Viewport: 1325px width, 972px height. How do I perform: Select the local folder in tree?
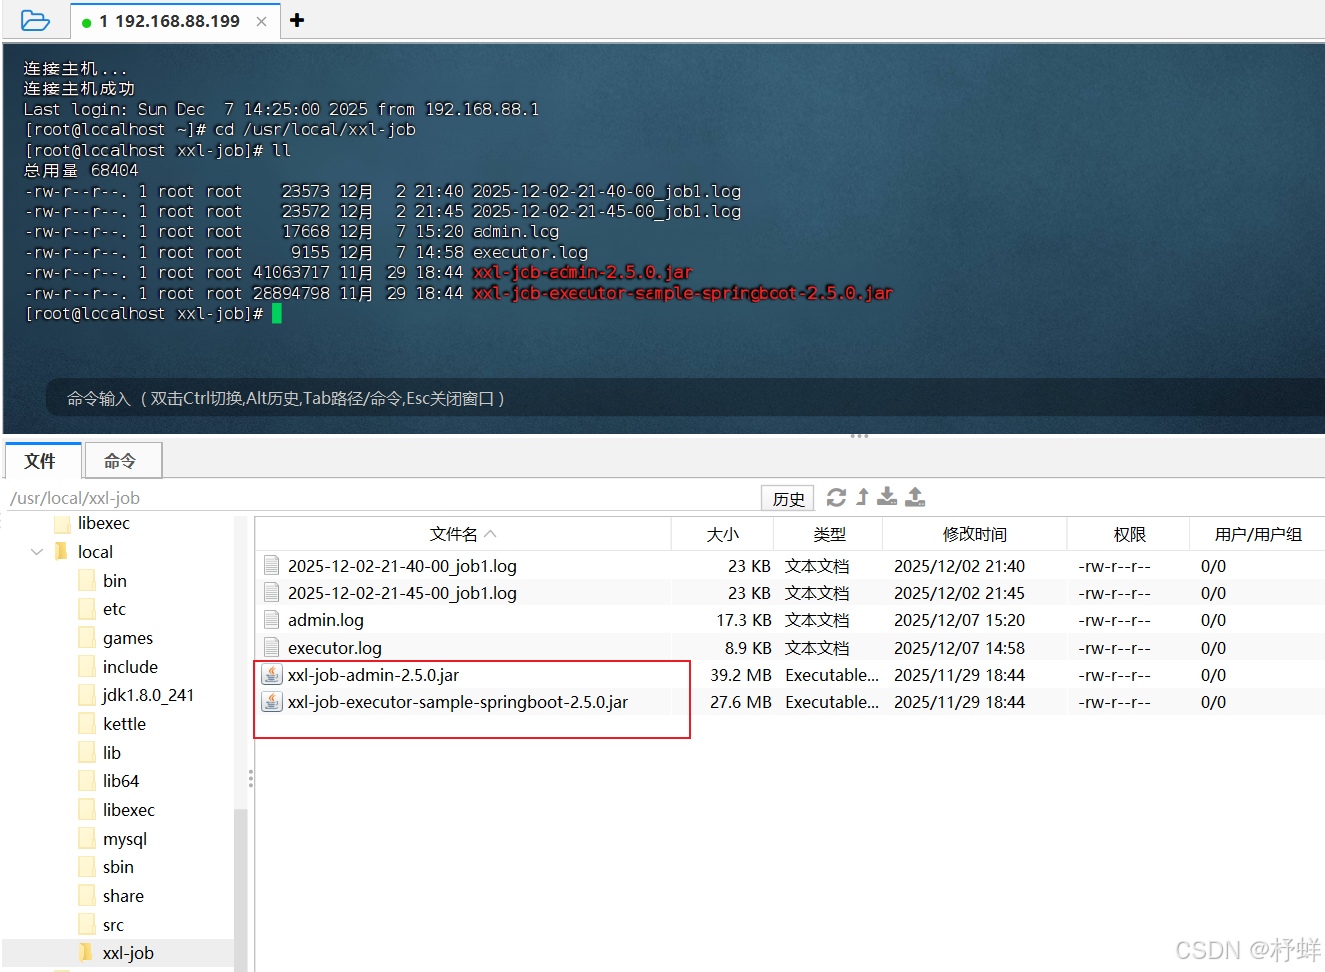[x=95, y=552]
